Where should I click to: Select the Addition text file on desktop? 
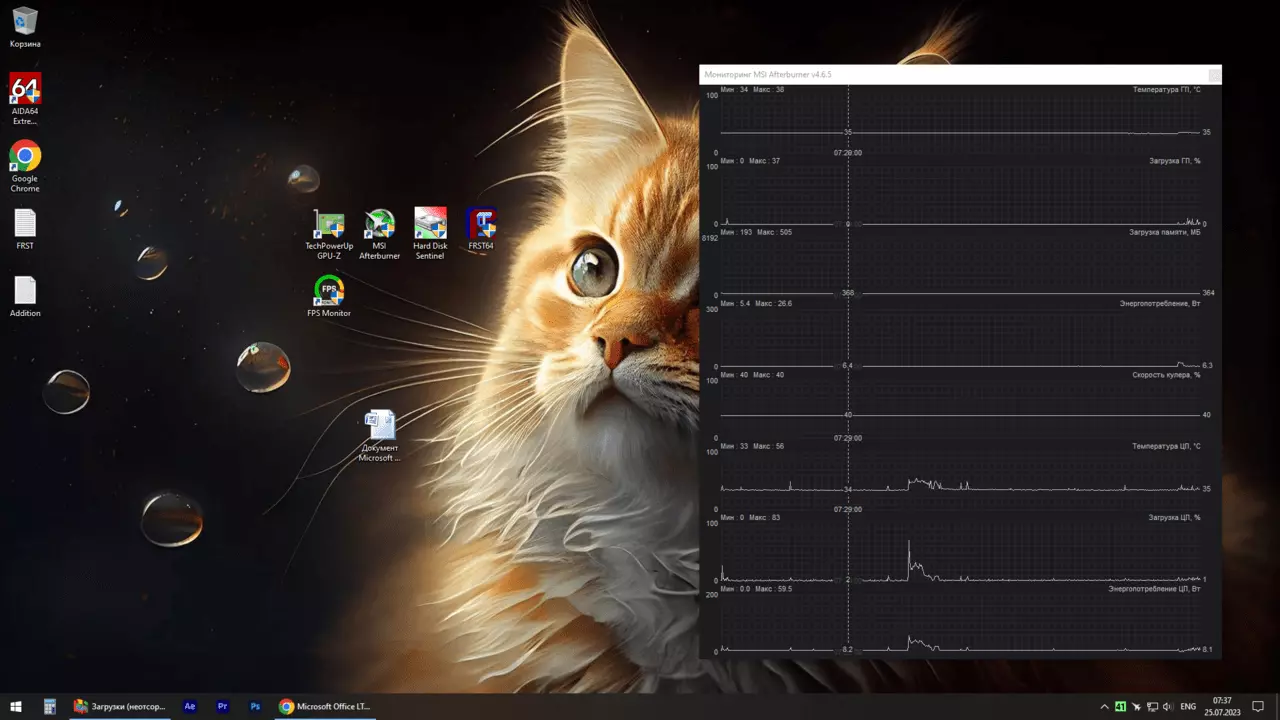pyautogui.click(x=25, y=297)
